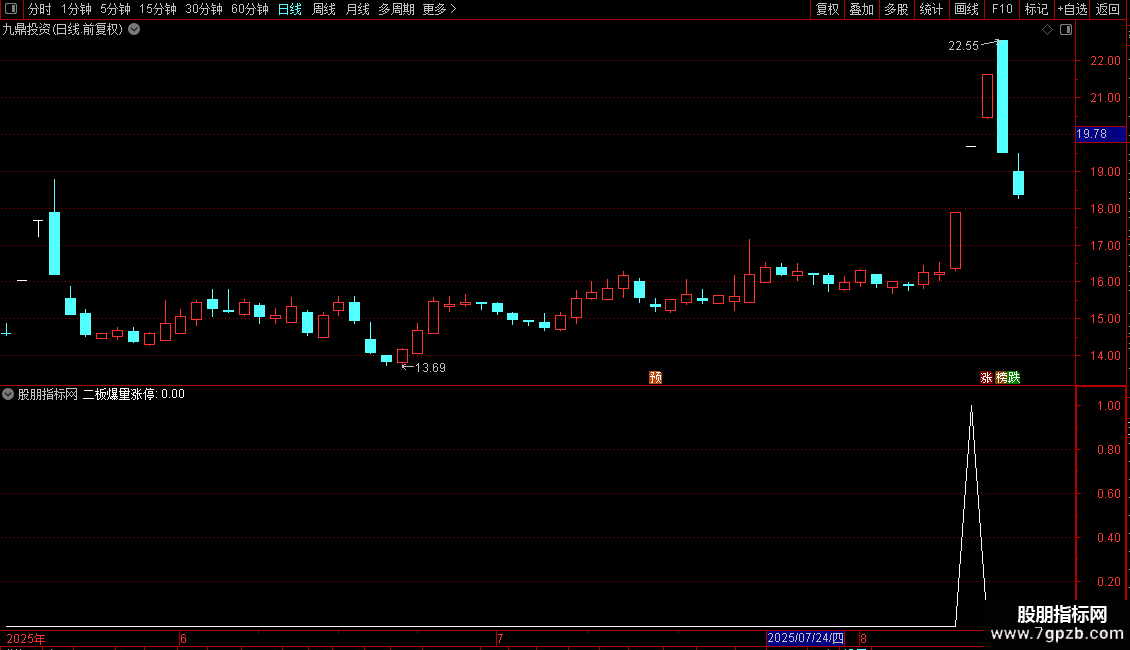Click month 7 on the timeline

(499, 638)
